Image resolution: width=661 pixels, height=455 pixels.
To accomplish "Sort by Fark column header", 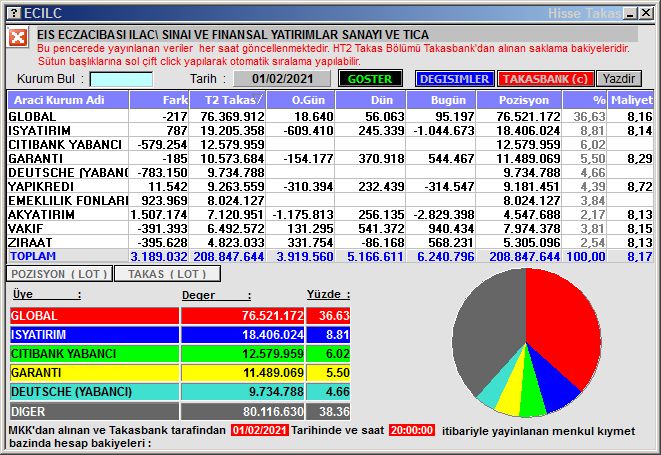I will tap(159, 100).
